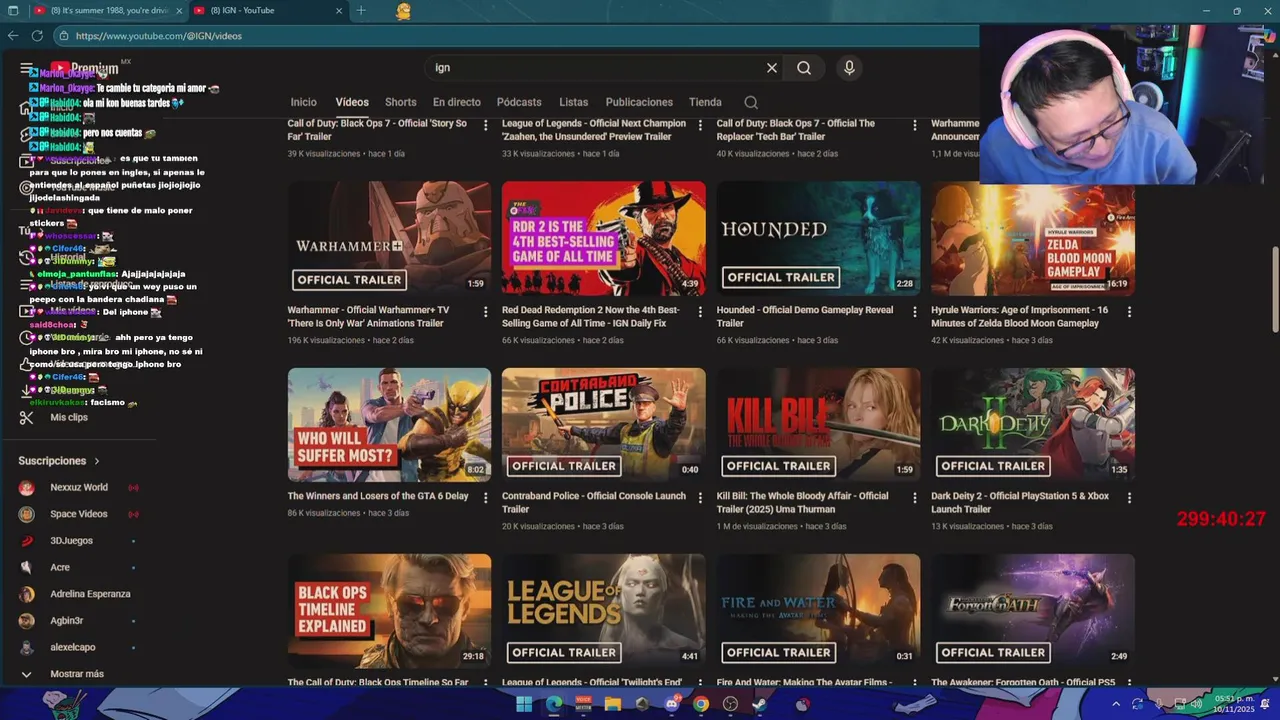This screenshot has height=720, width=1280.
Task: Switch to the Publicaciones tab
Action: point(639,102)
